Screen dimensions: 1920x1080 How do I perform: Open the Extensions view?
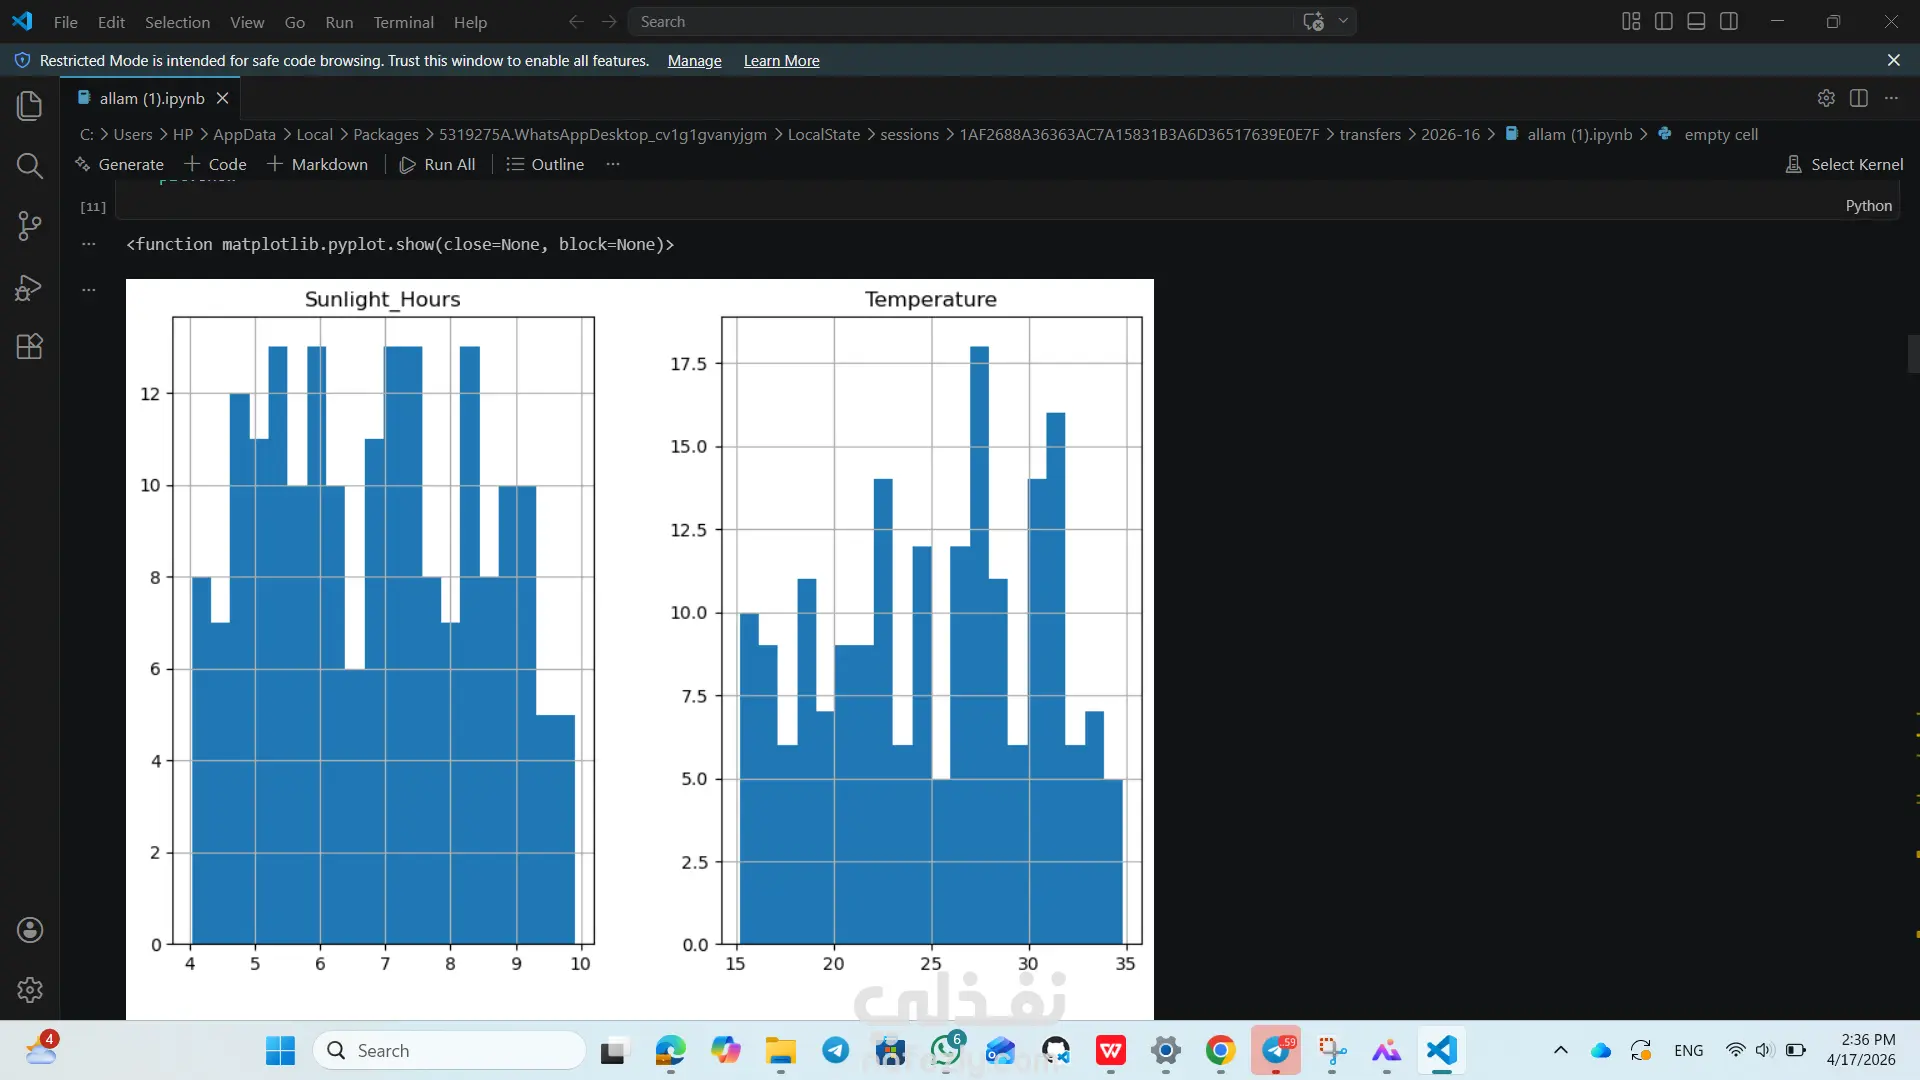click(x=30, y=347)
